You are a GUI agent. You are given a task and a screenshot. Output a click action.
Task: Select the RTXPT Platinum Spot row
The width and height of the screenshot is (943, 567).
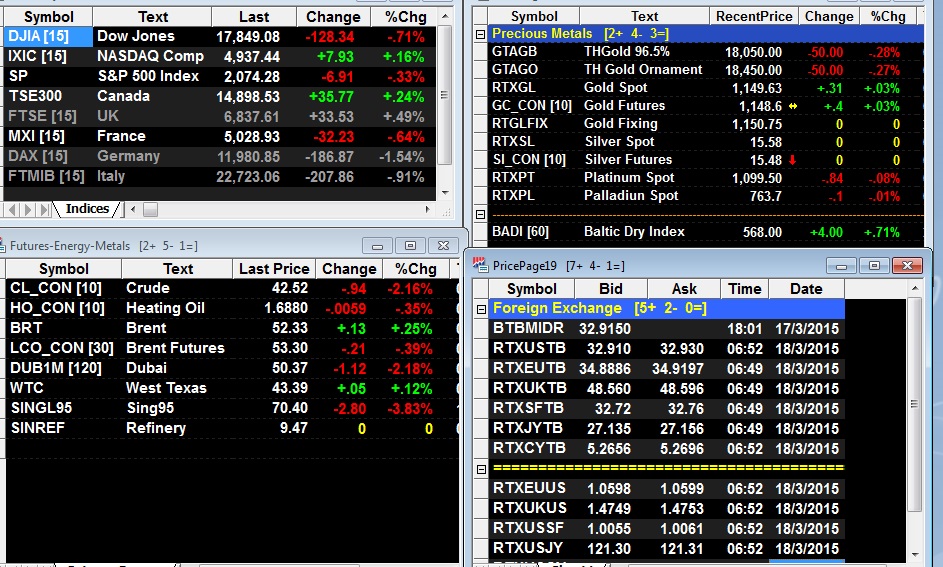pyautogui.click(x=705, y=178)
